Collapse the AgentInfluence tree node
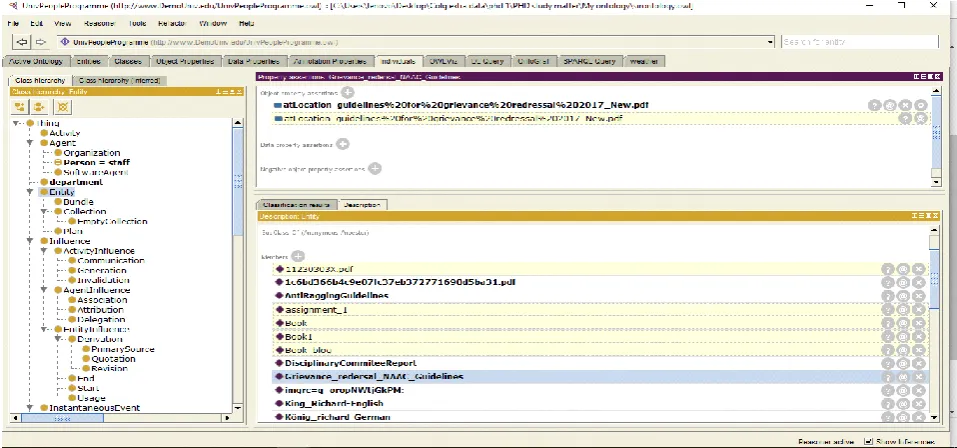The image size is (957, 448). tap(44, 290)
